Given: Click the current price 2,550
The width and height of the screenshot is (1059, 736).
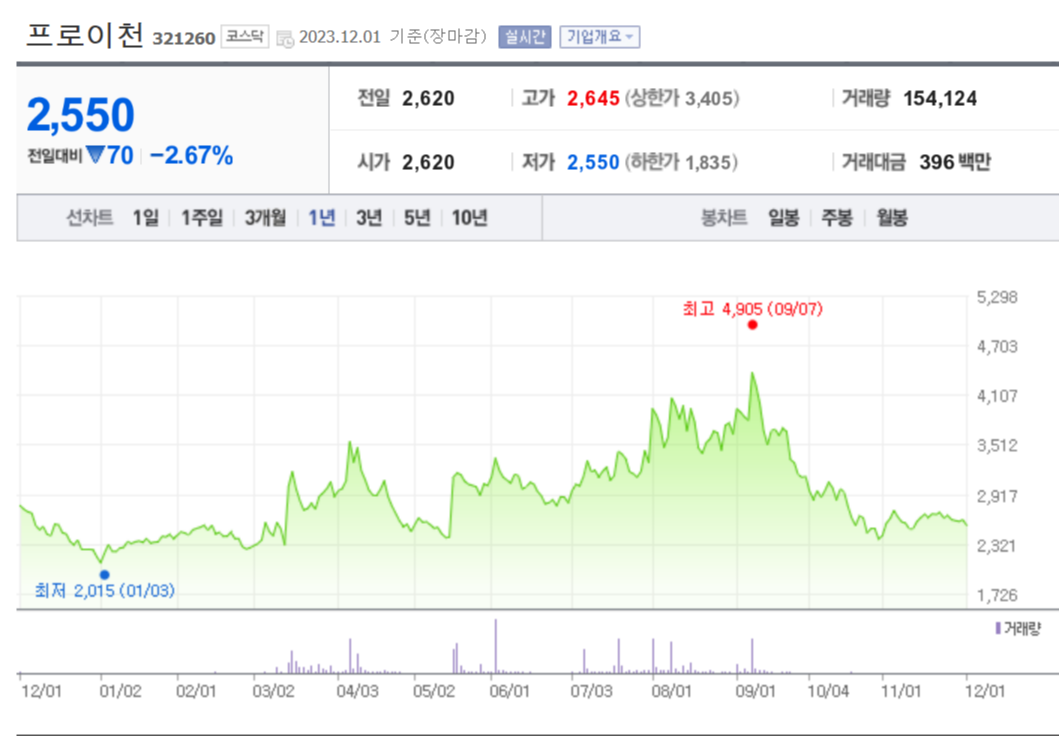Looking at the screenshot, I should pos(80,115).
